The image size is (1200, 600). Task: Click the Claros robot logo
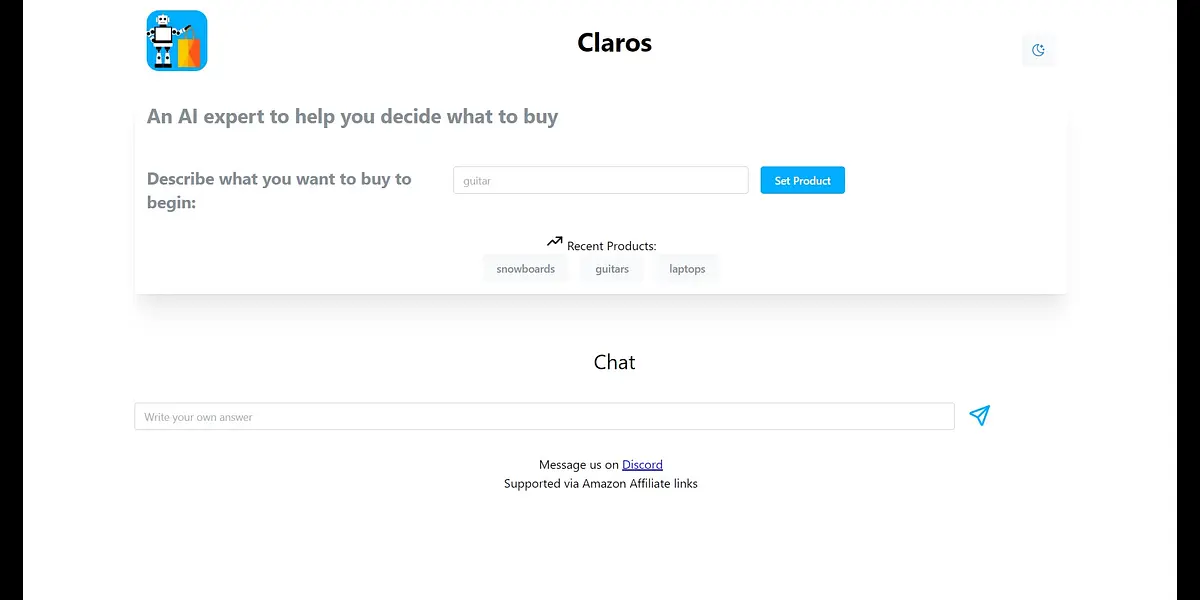pos(177,41)
